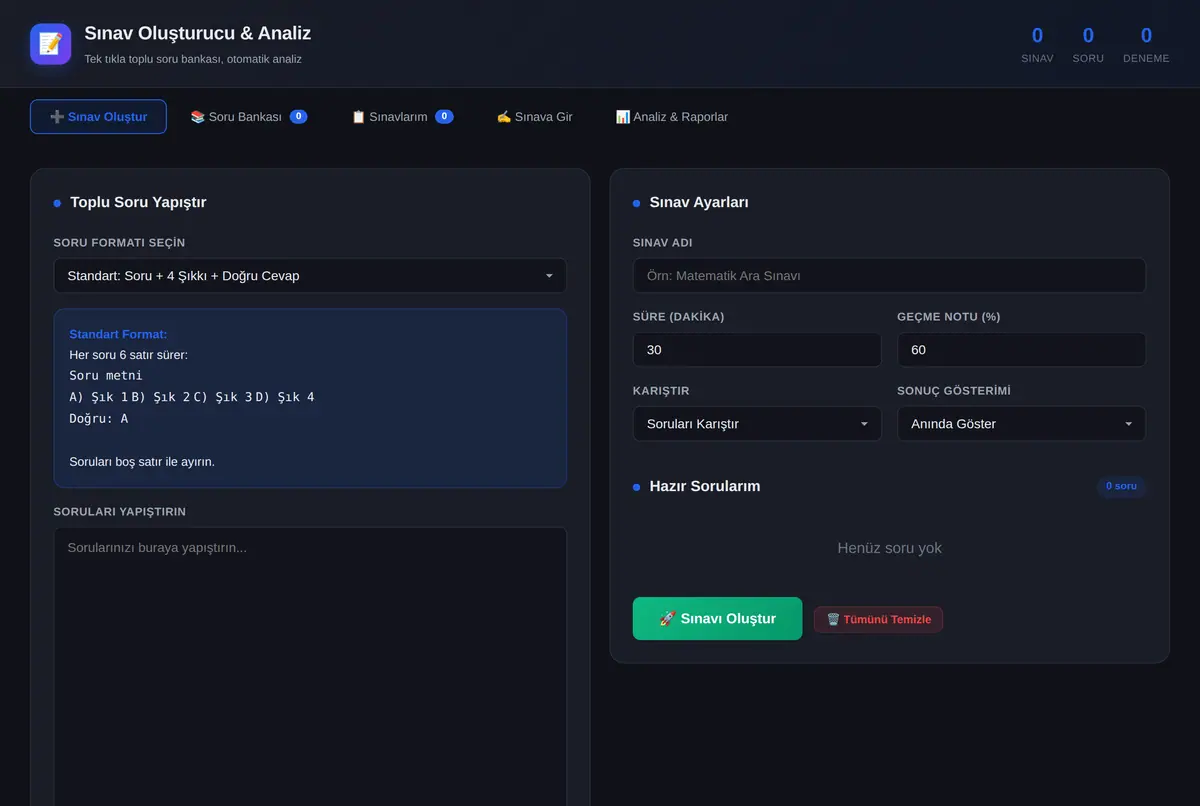This screenshot has width=1200, height=806.
Task: Click the Deneme counter in the header
Action: (x=1146, y=45)
